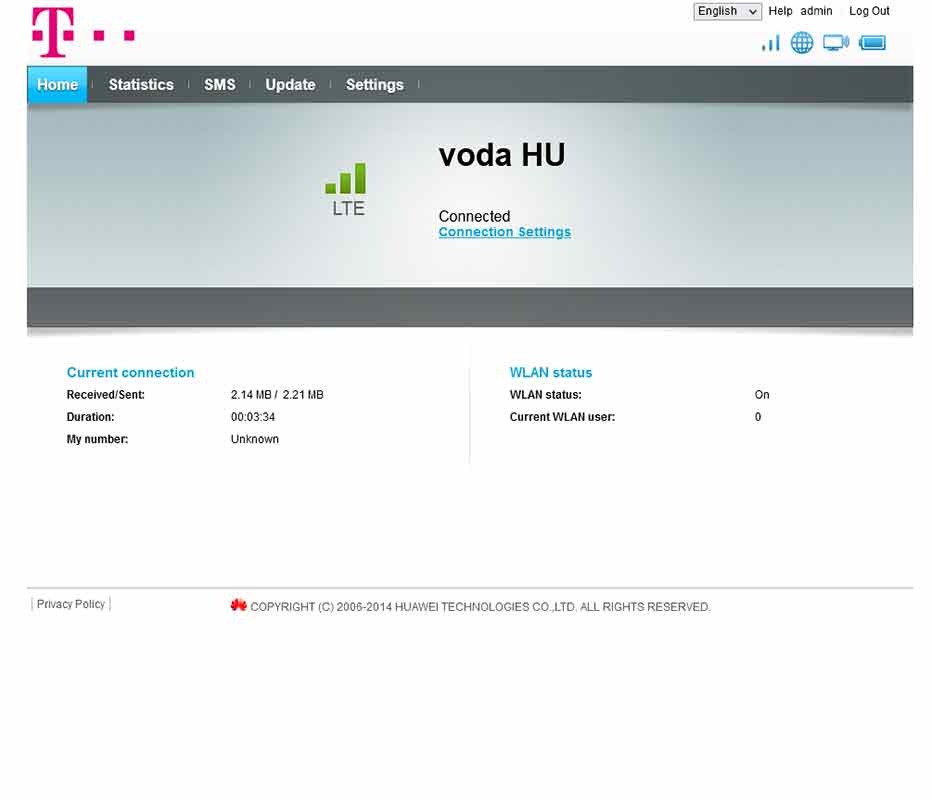This screenshot has height=800, width=932.
Task: Click the Received/Sent label
Action: (105, 395)
